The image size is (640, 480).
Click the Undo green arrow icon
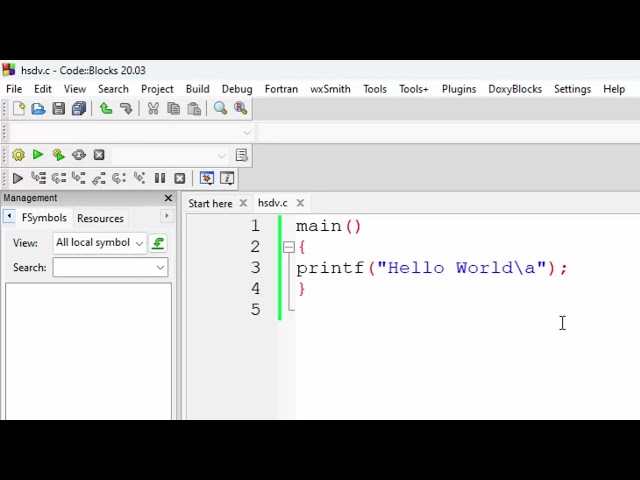pyautogui.click(x=106, y=109)
